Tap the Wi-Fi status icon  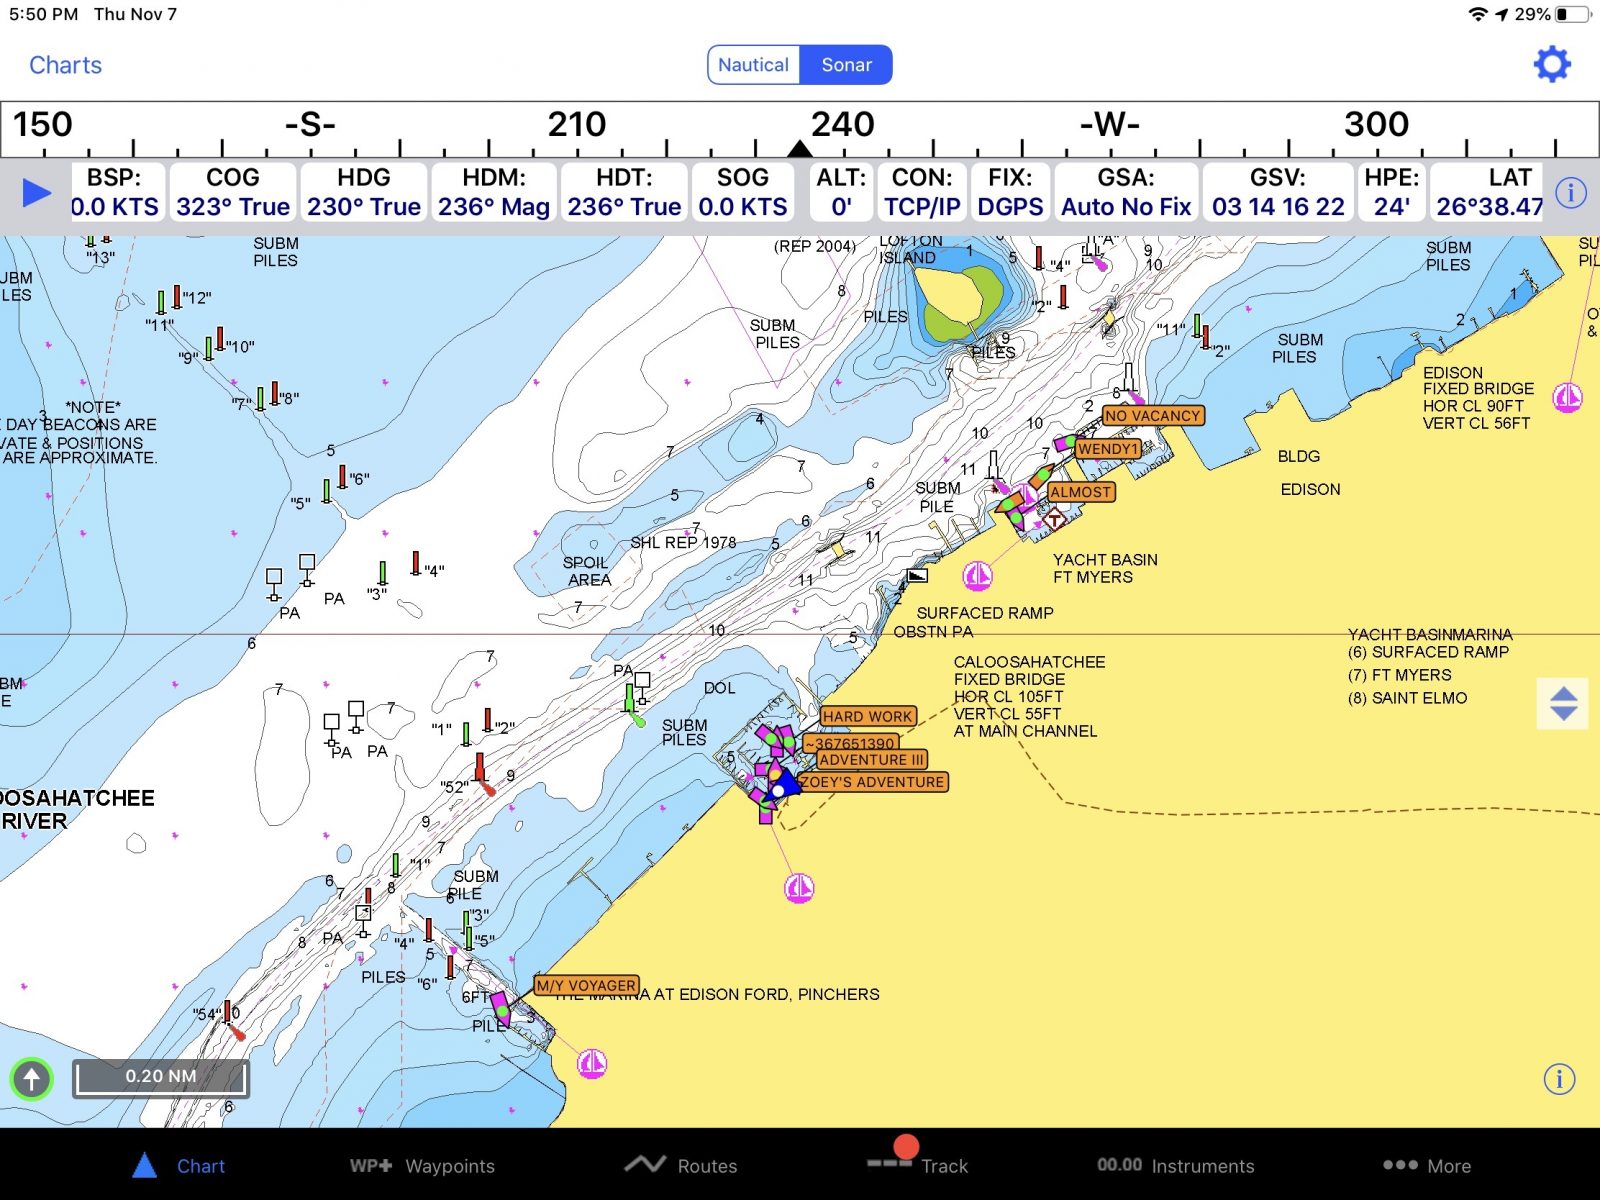tap(1478, 14)
